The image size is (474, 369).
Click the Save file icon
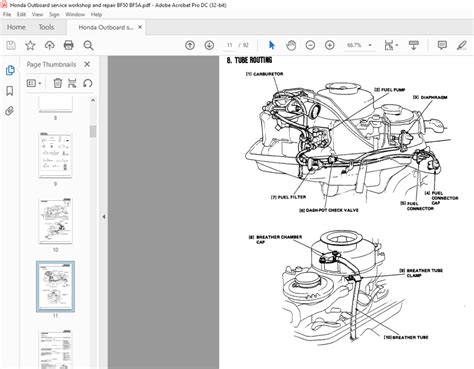click(11, 45)
